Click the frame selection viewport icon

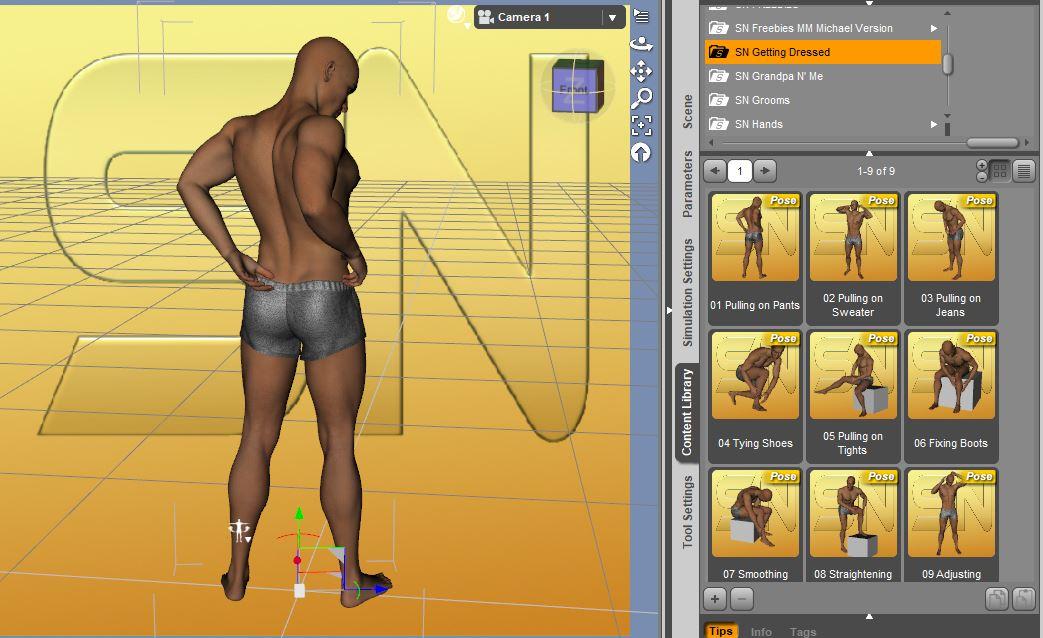point(641,125)
